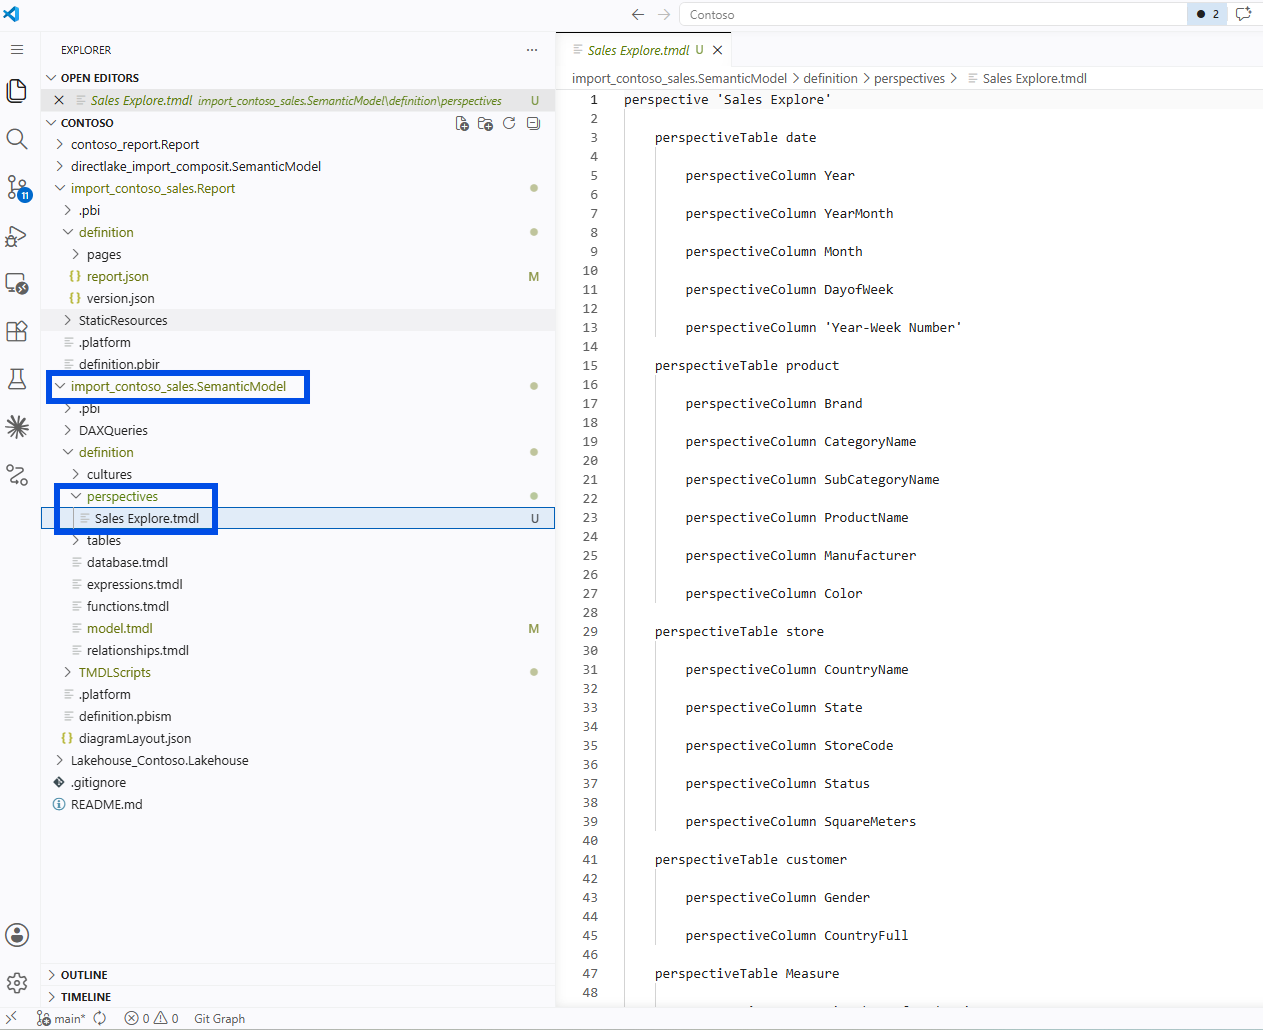
Task: Open the starburst extension icon in activity bar
Action: [17, 427]
